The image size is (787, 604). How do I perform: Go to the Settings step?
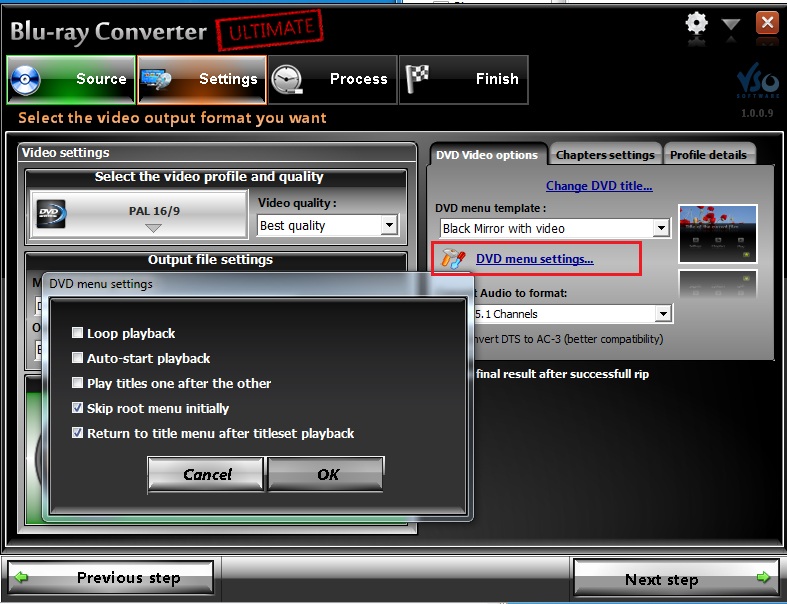point(202,80)
